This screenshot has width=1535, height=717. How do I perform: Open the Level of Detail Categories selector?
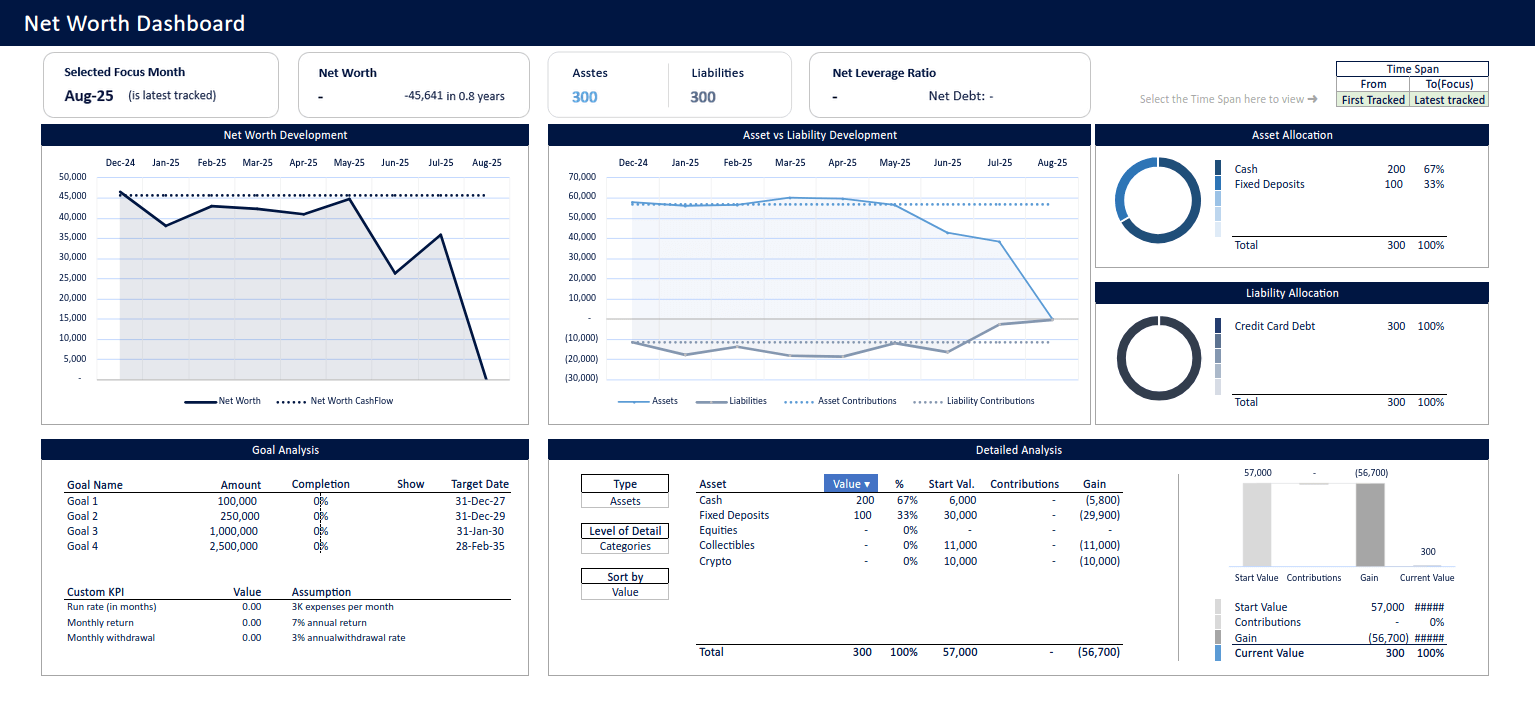(624, 545)
